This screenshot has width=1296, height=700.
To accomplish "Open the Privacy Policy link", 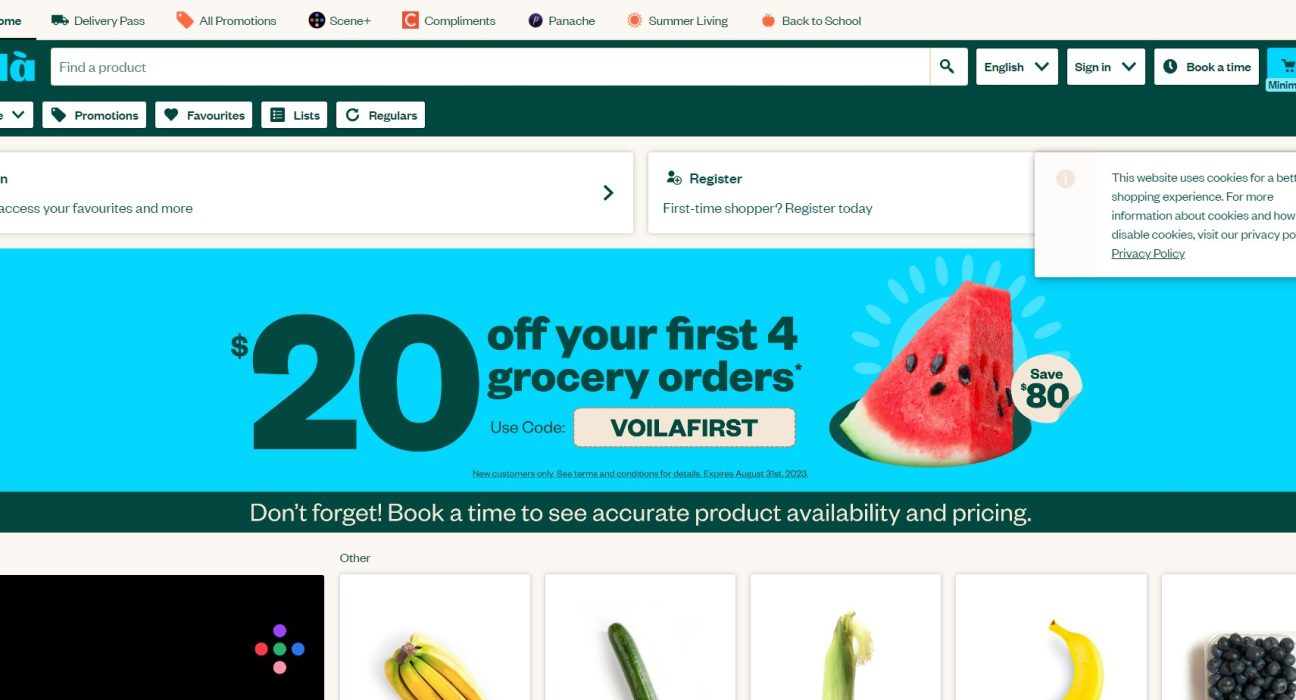I will (x=1148, y=254).
